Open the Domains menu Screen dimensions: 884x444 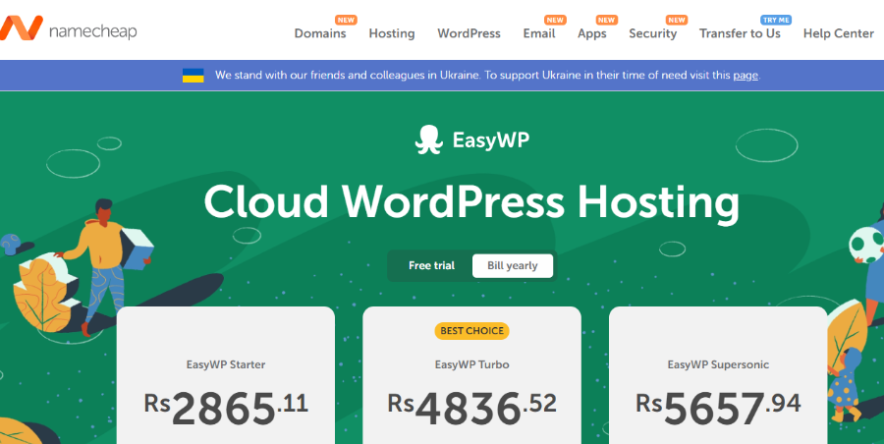320,33
